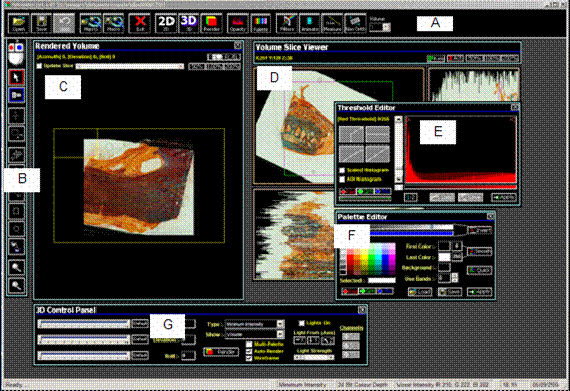Click the toolbar icon right of Measure
This screenshot has width=570, height=391.
click(x=355, y=23)
